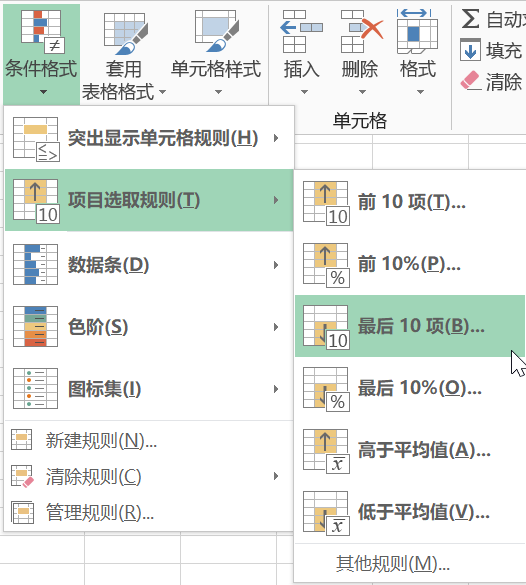Open dropdown arrow under 删除
Image resolution: width=526 pixels, height=585 pixels.
point(362,92)
